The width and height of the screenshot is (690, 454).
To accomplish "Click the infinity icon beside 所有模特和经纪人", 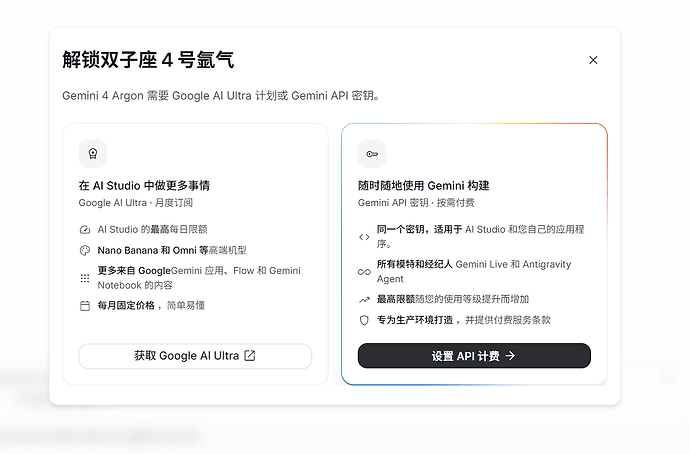I will pos(364,272).
